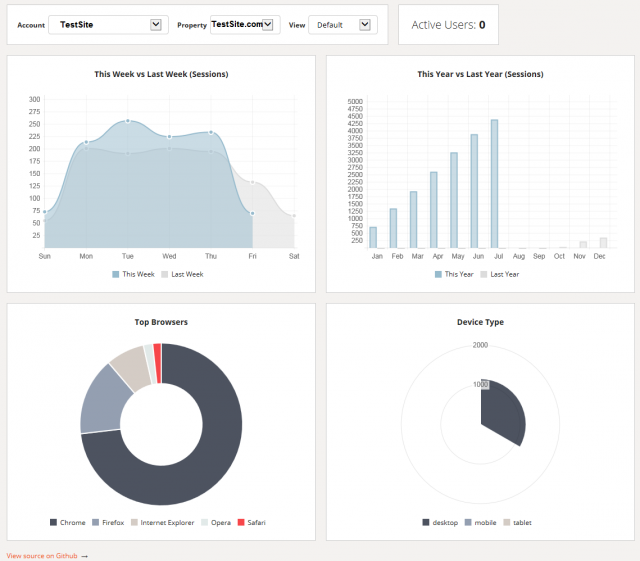Toggle This Week legend swatch
Screen dimensions: 640x561
coord(116,274)
